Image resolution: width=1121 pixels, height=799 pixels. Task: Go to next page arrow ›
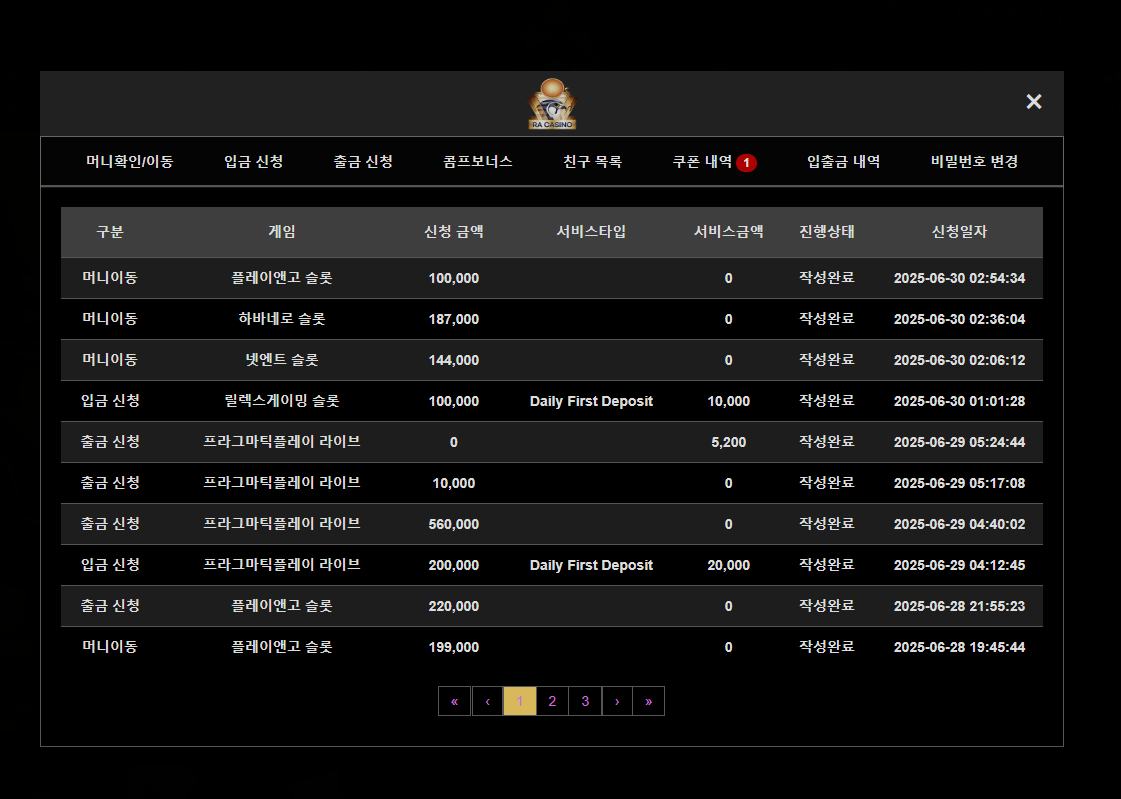[x=617, y=701]
